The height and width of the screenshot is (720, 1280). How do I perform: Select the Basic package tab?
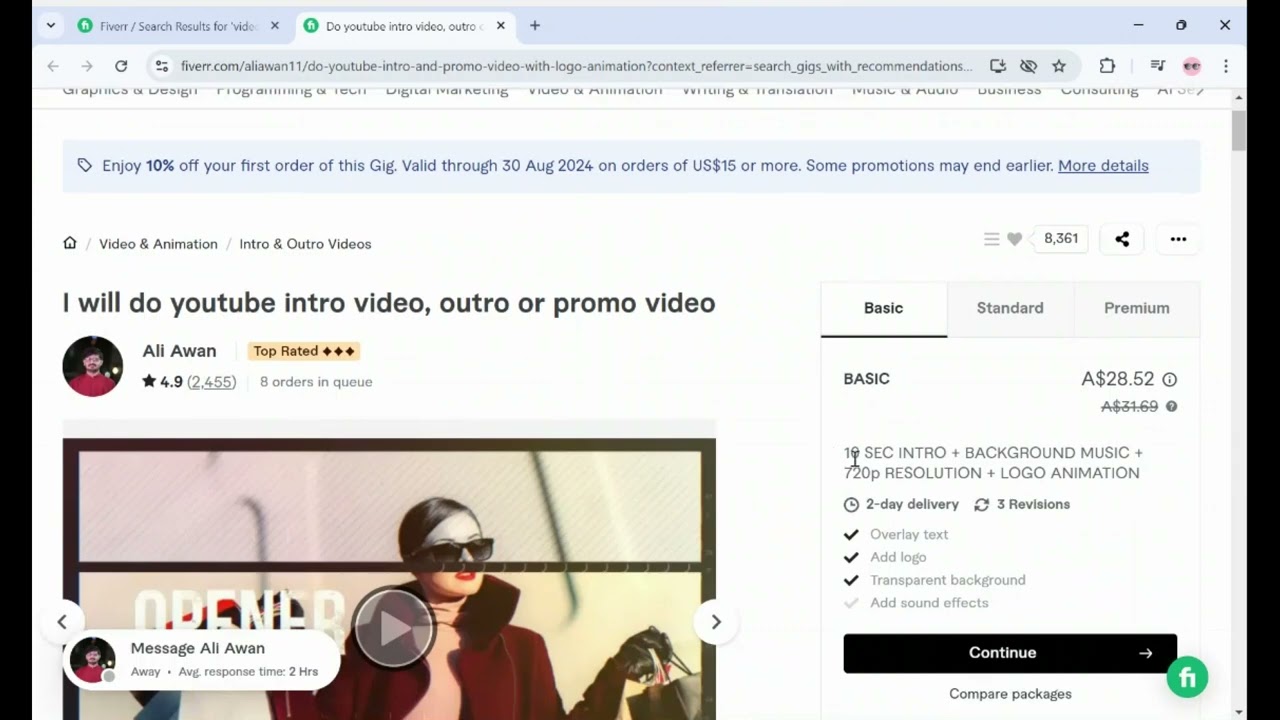coord(883,309)
